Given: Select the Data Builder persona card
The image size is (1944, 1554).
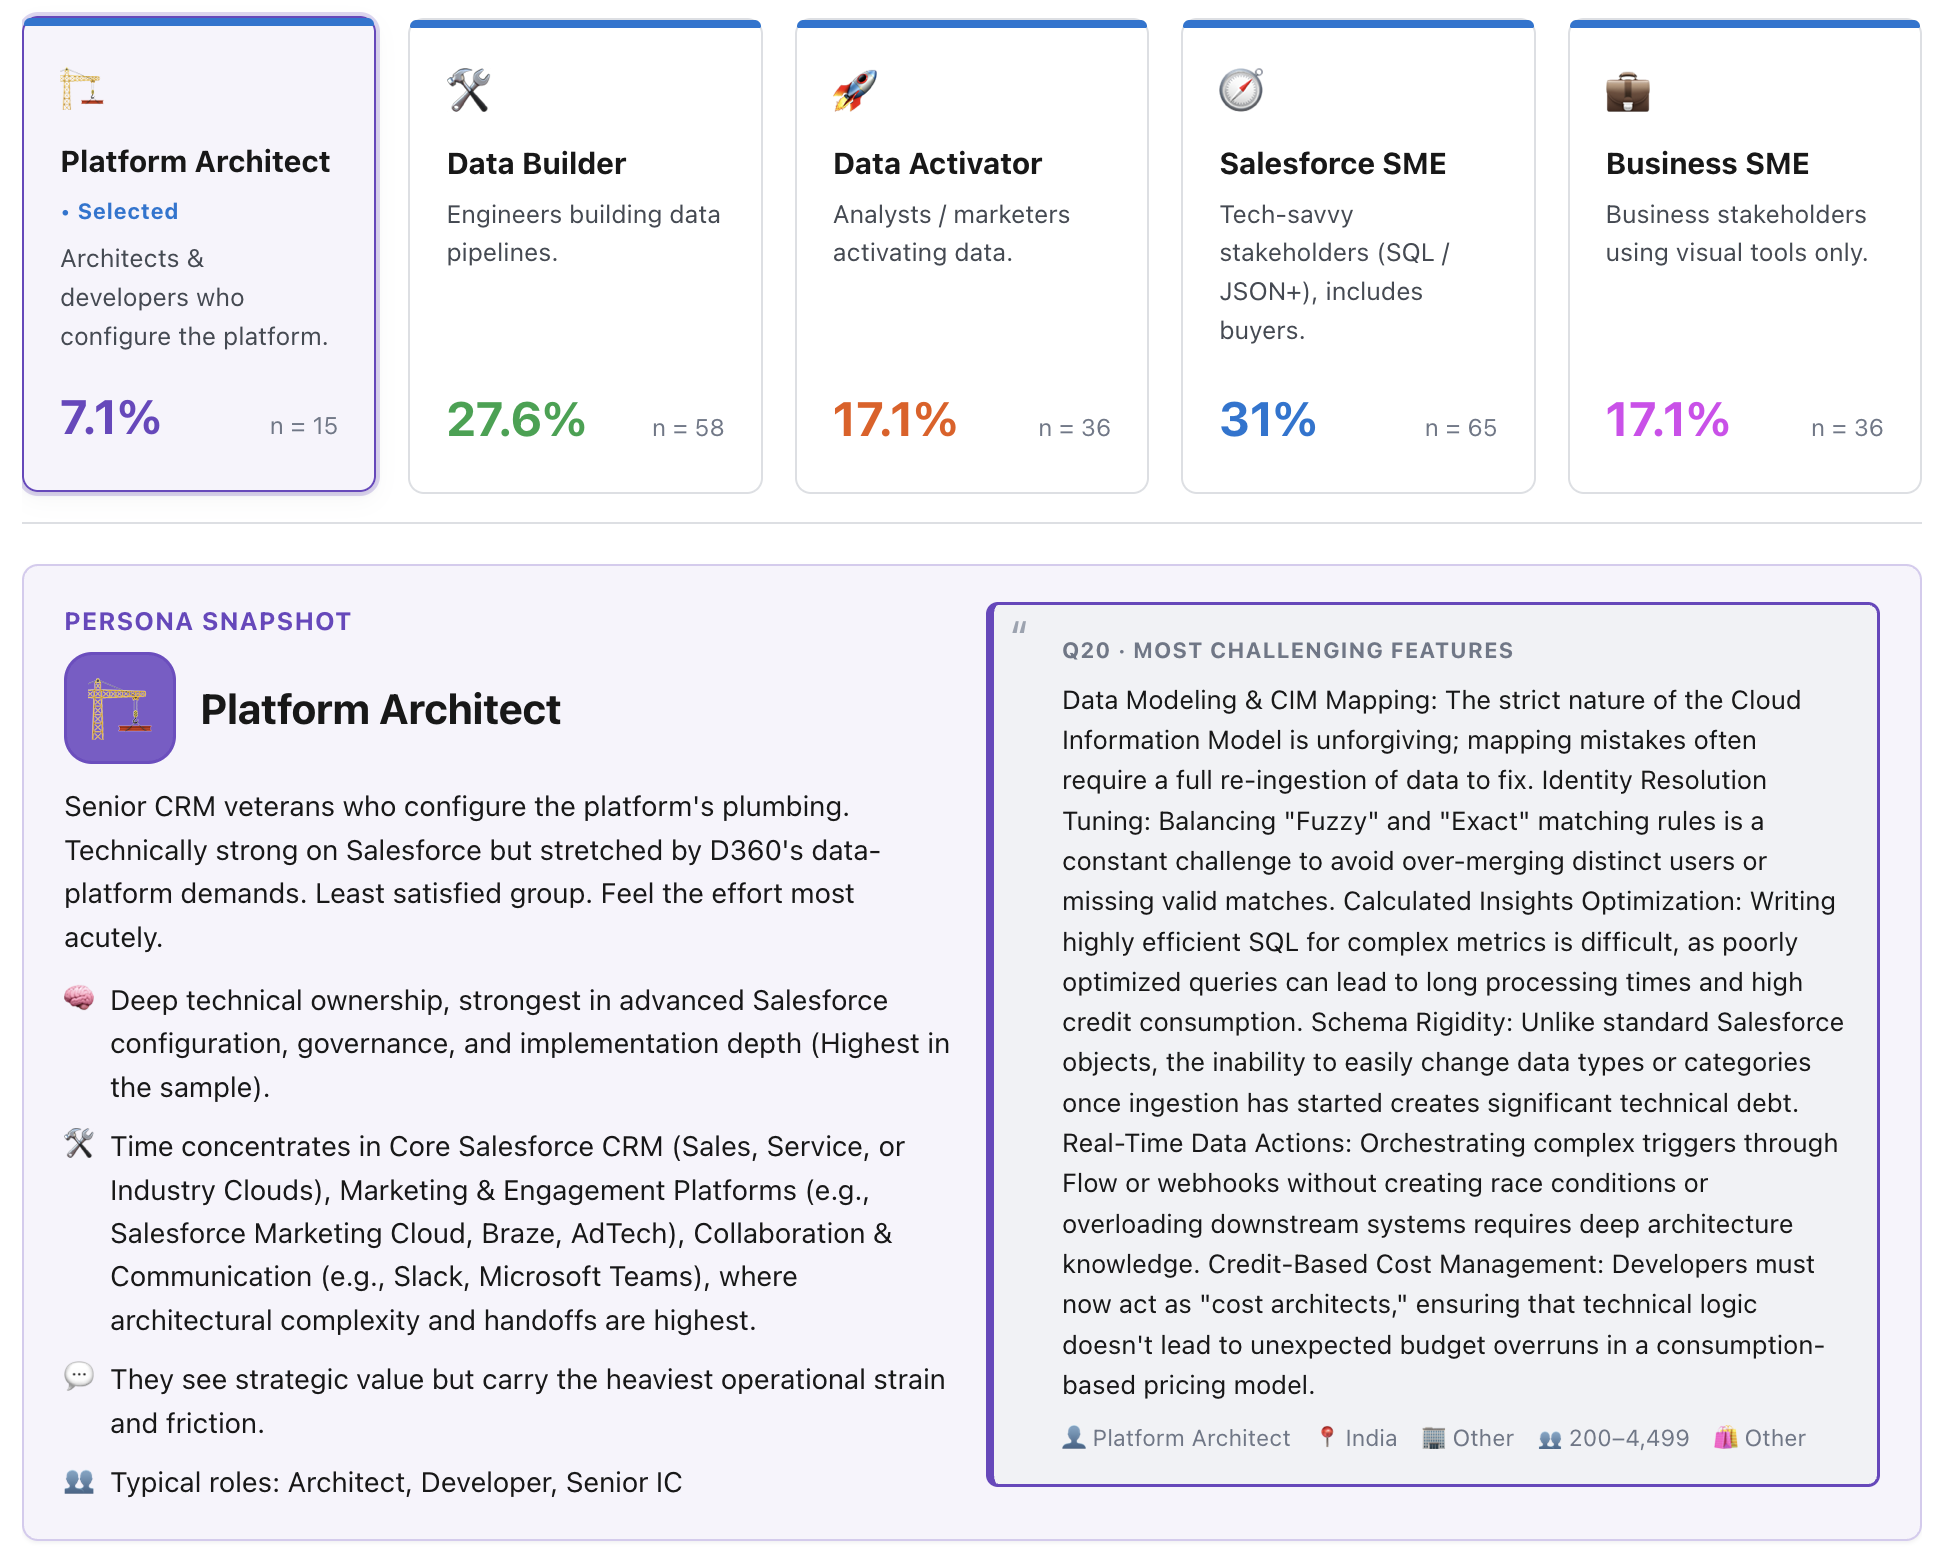Looking at the screenshot, I should click(585, 256).
